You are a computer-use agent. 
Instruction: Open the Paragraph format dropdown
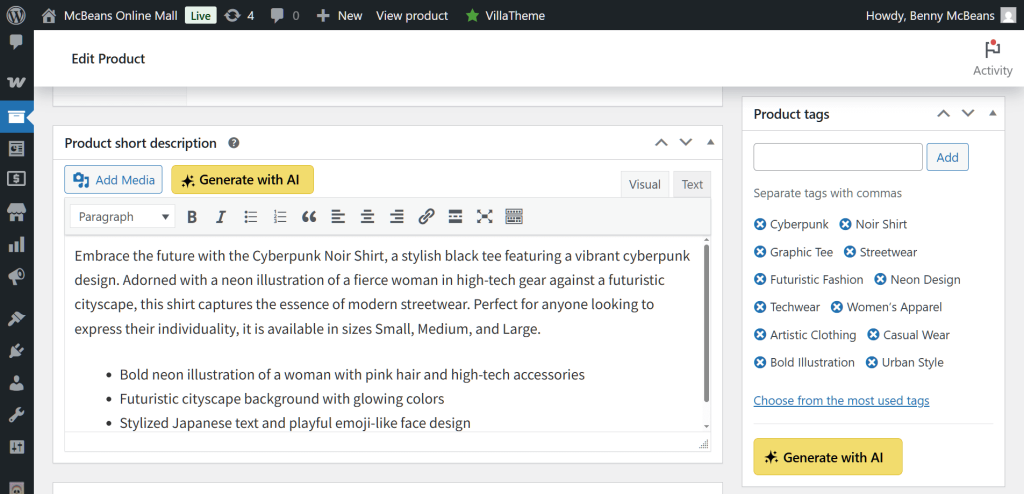(x=123, y=216)
